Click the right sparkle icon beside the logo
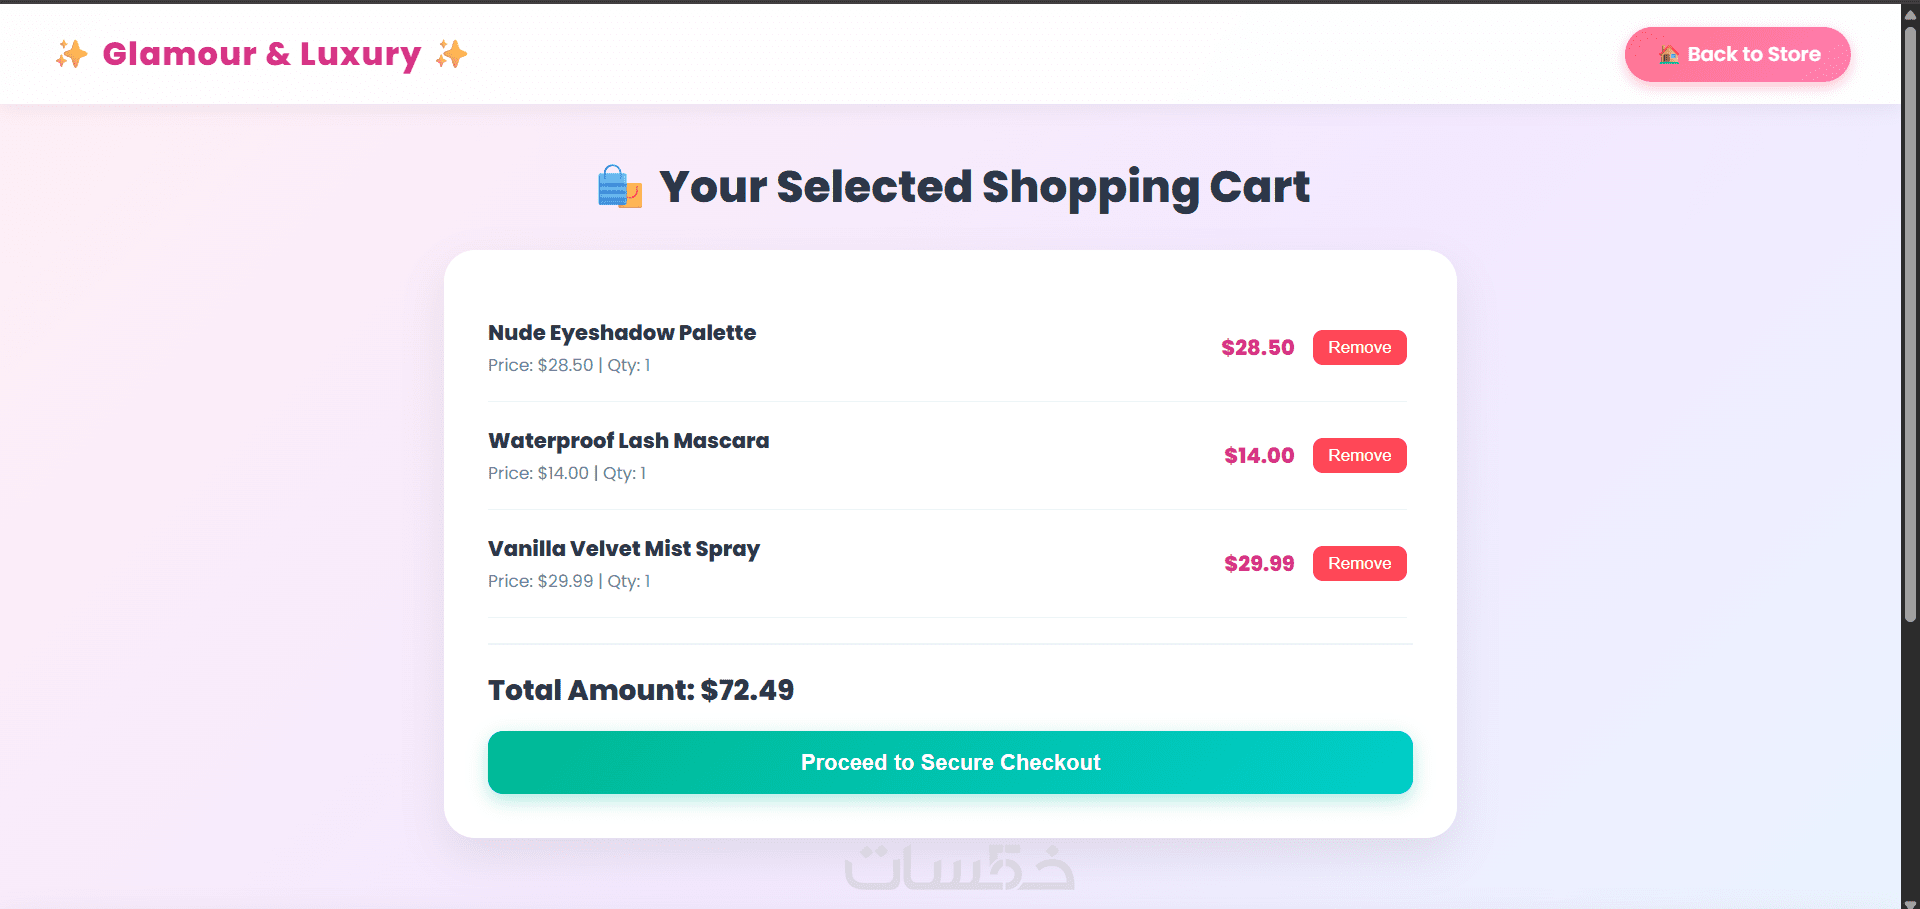This screenshot has width=1920, height=909. coord(451,54)
